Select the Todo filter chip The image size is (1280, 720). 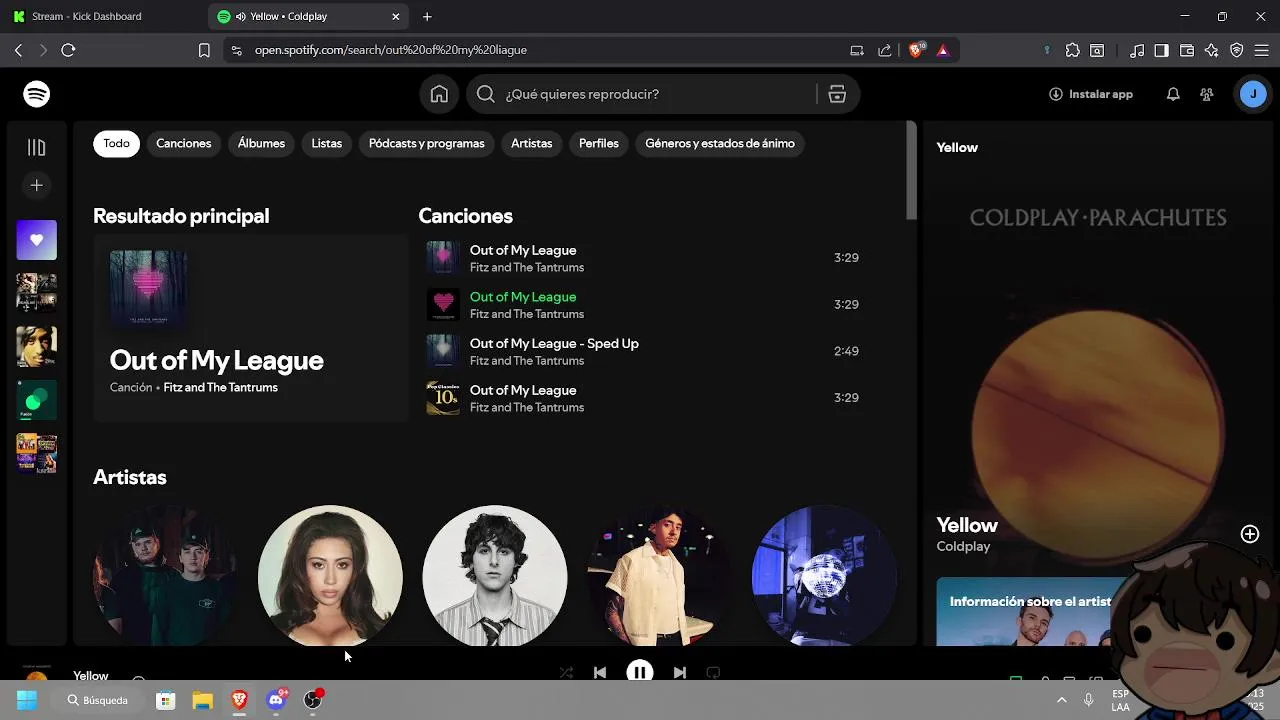tap(116, 143)
